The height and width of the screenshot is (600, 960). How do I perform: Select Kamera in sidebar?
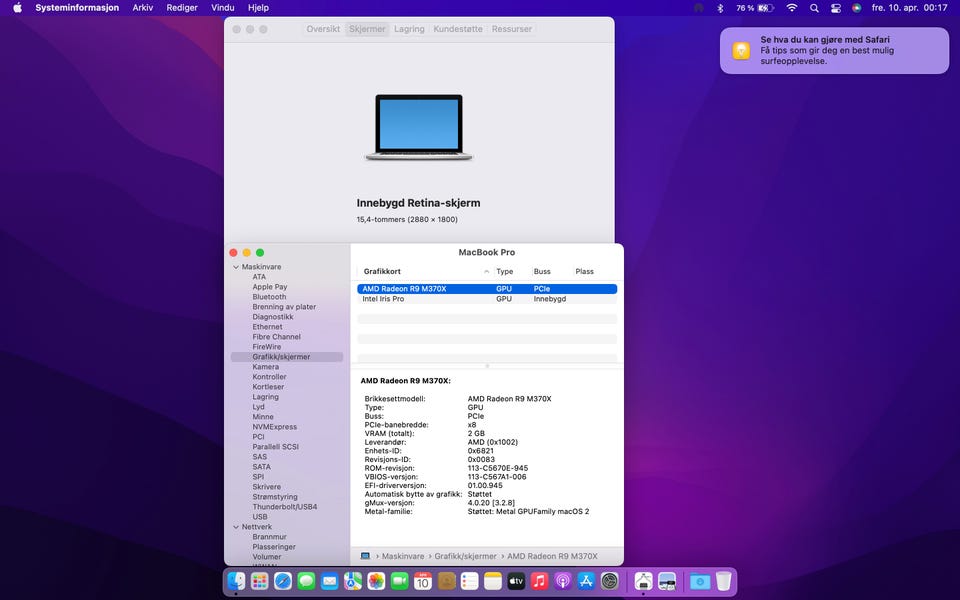265,367
